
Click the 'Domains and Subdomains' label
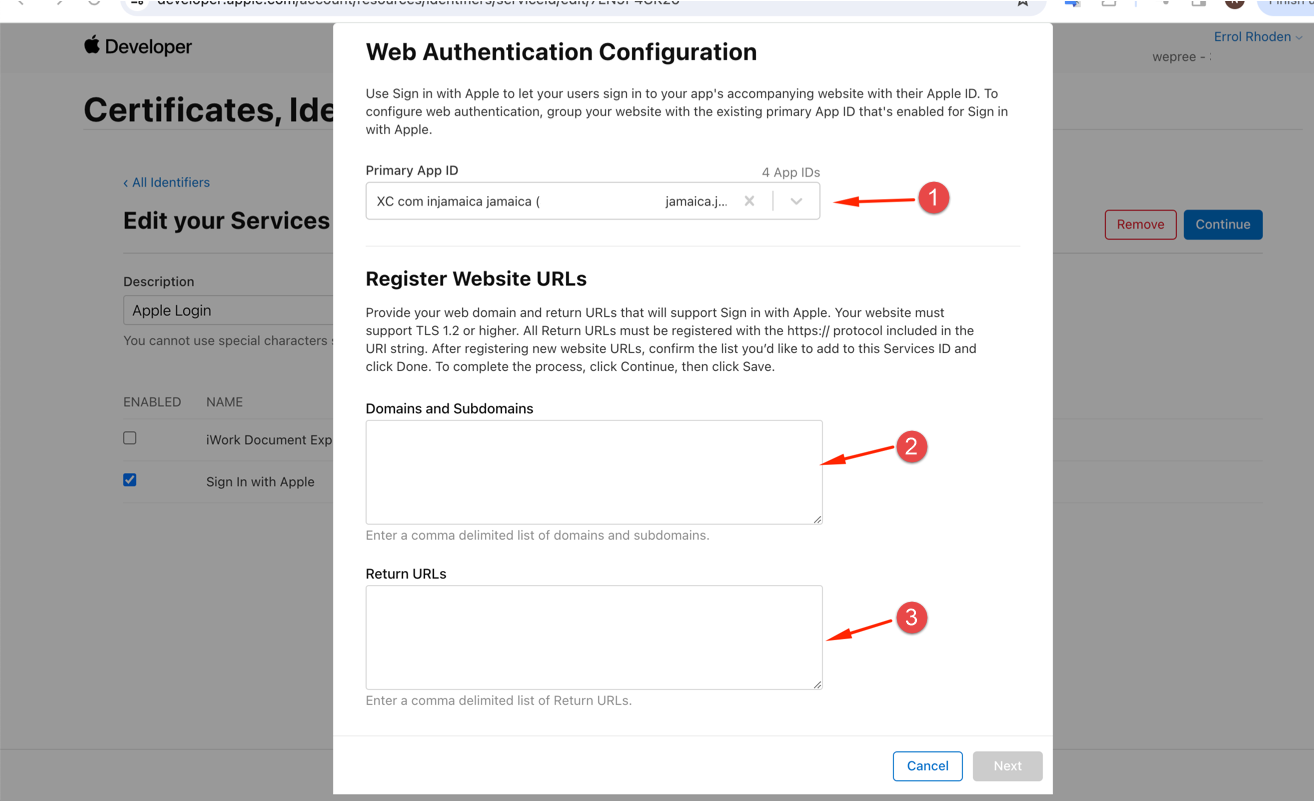click(449, 409)
